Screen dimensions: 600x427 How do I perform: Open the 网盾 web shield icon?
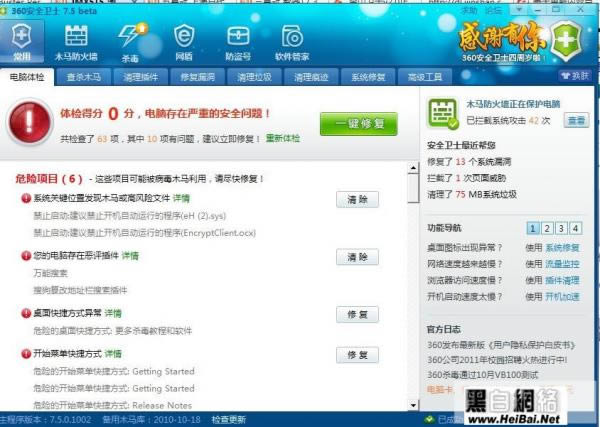click(184, 43)
